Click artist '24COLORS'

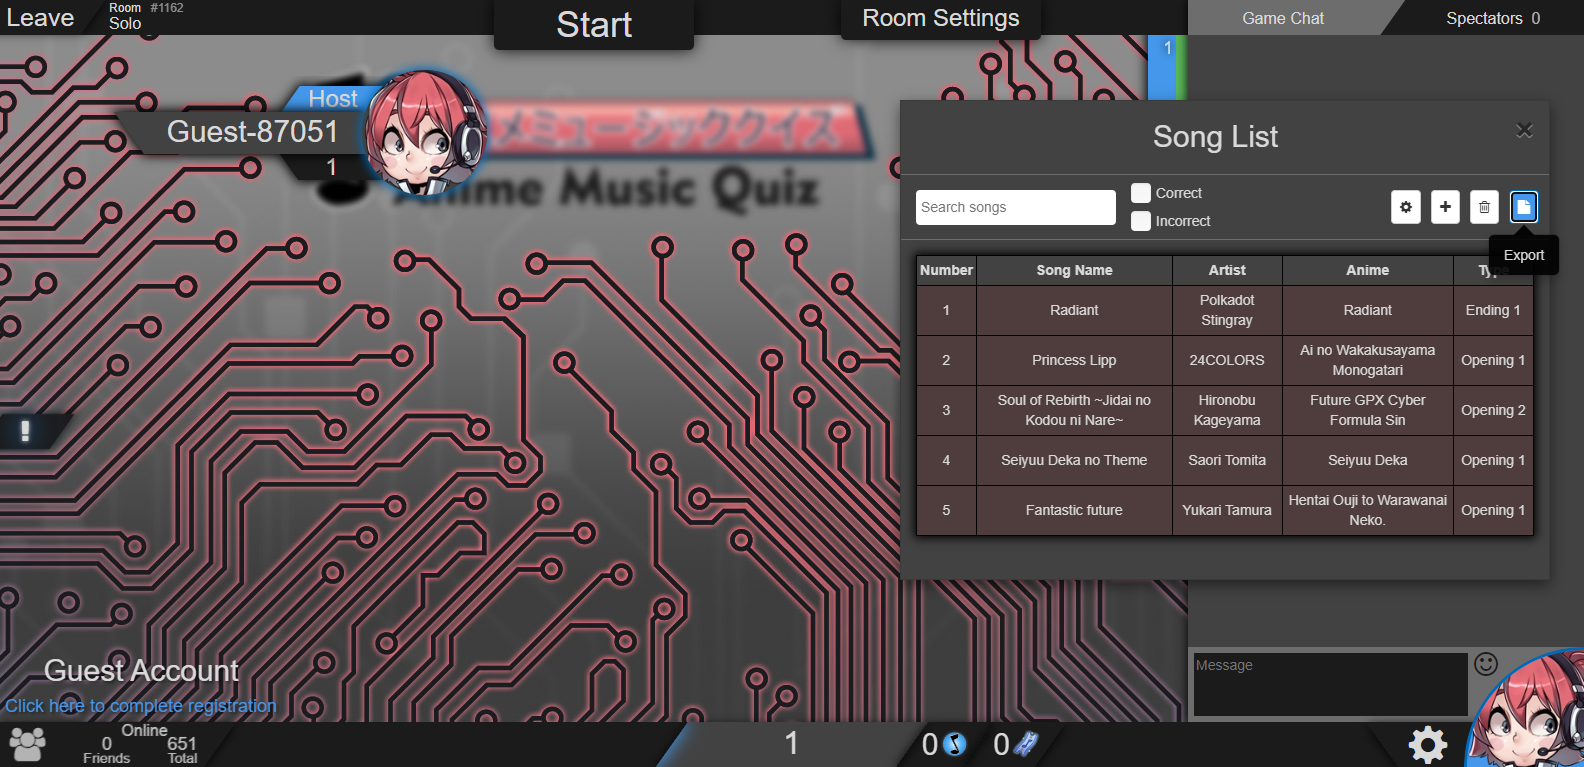pyautogui.click(x=1227, y=360)
